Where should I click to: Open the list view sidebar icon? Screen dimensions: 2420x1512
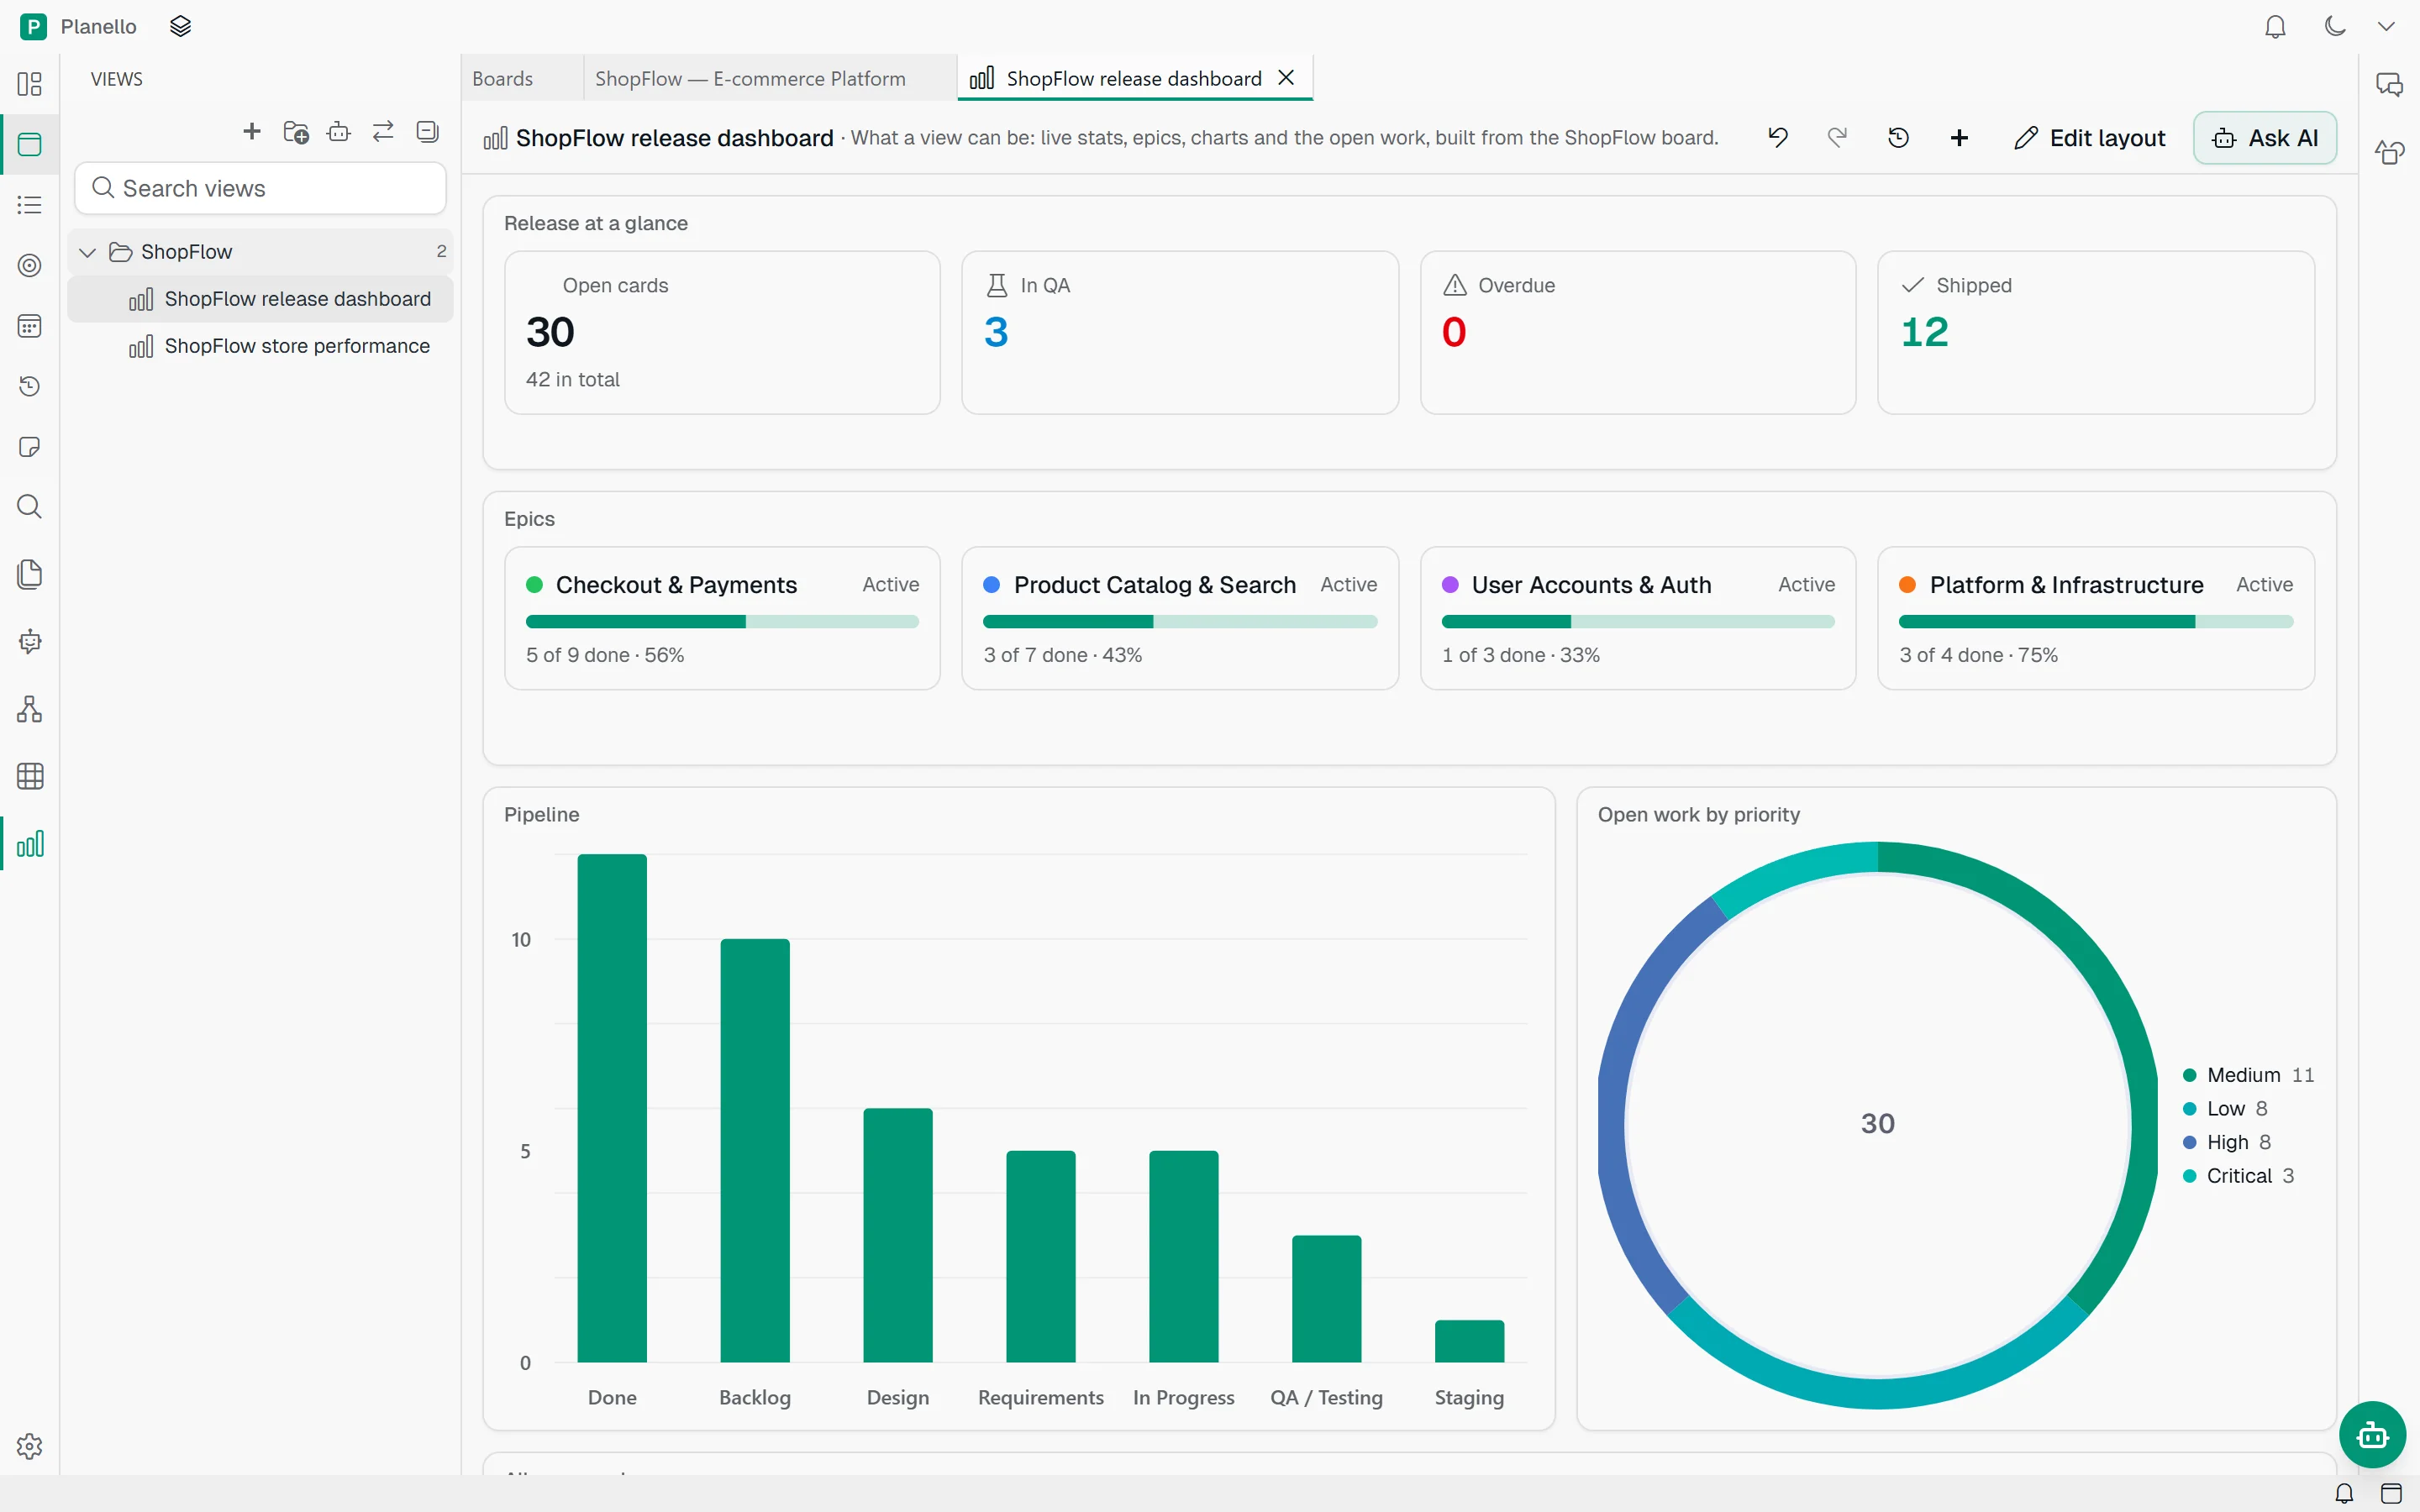pyautogui.click(x=30, y=205)
